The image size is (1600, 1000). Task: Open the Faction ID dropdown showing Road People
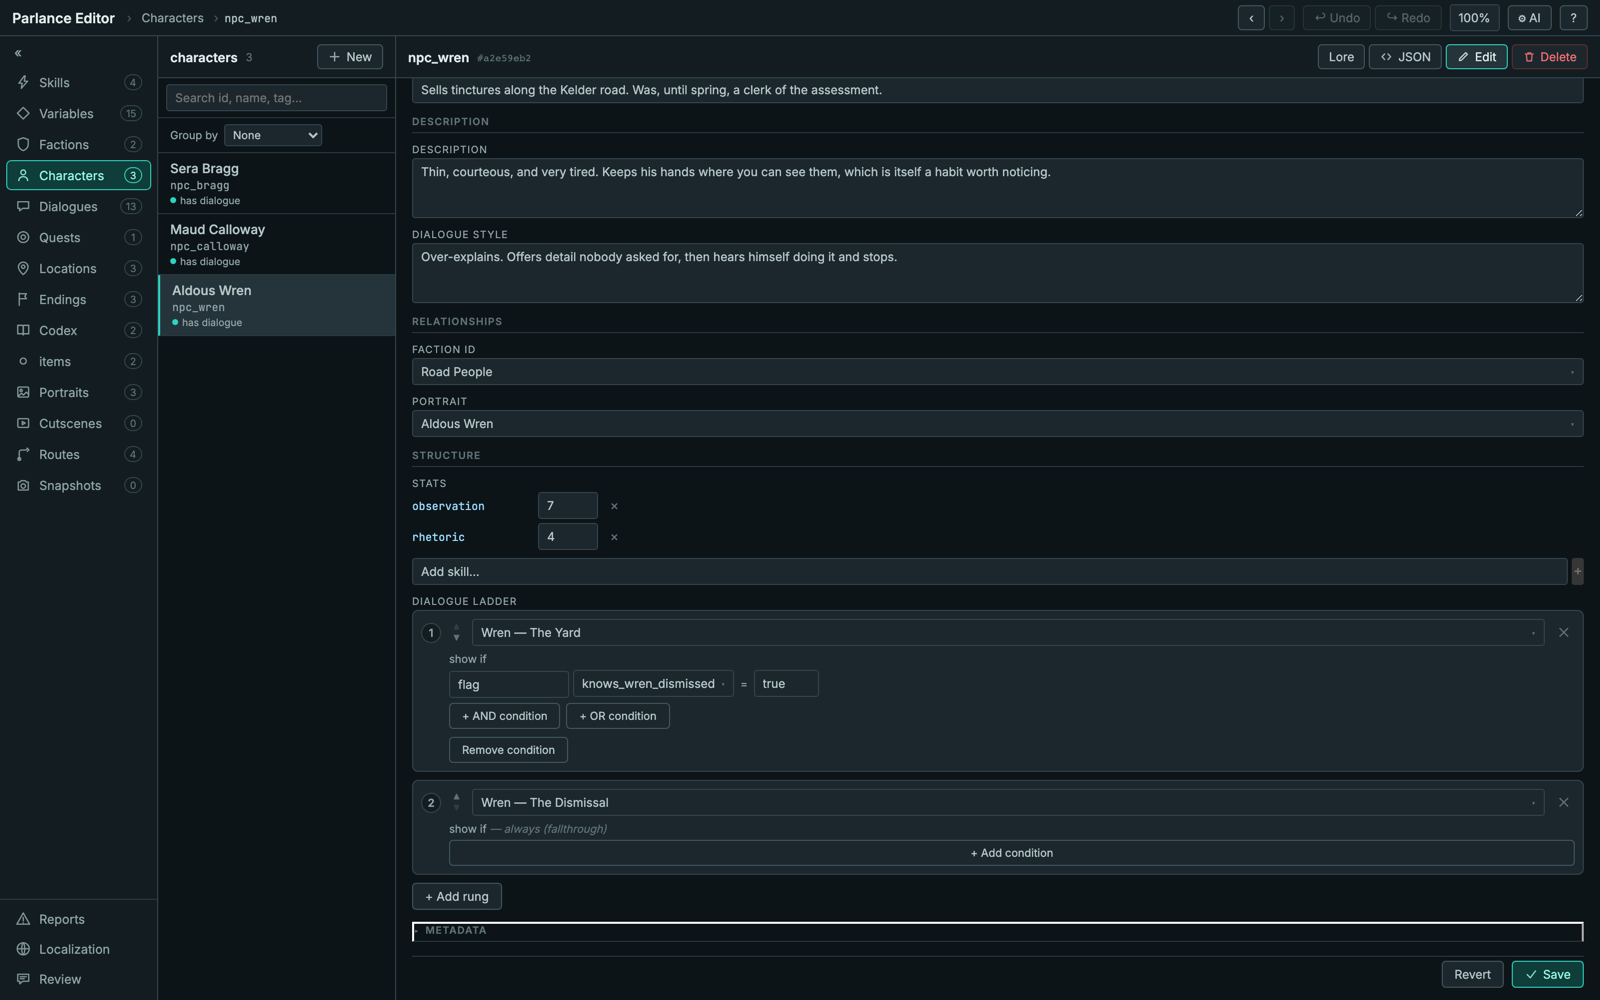point(997,372)
